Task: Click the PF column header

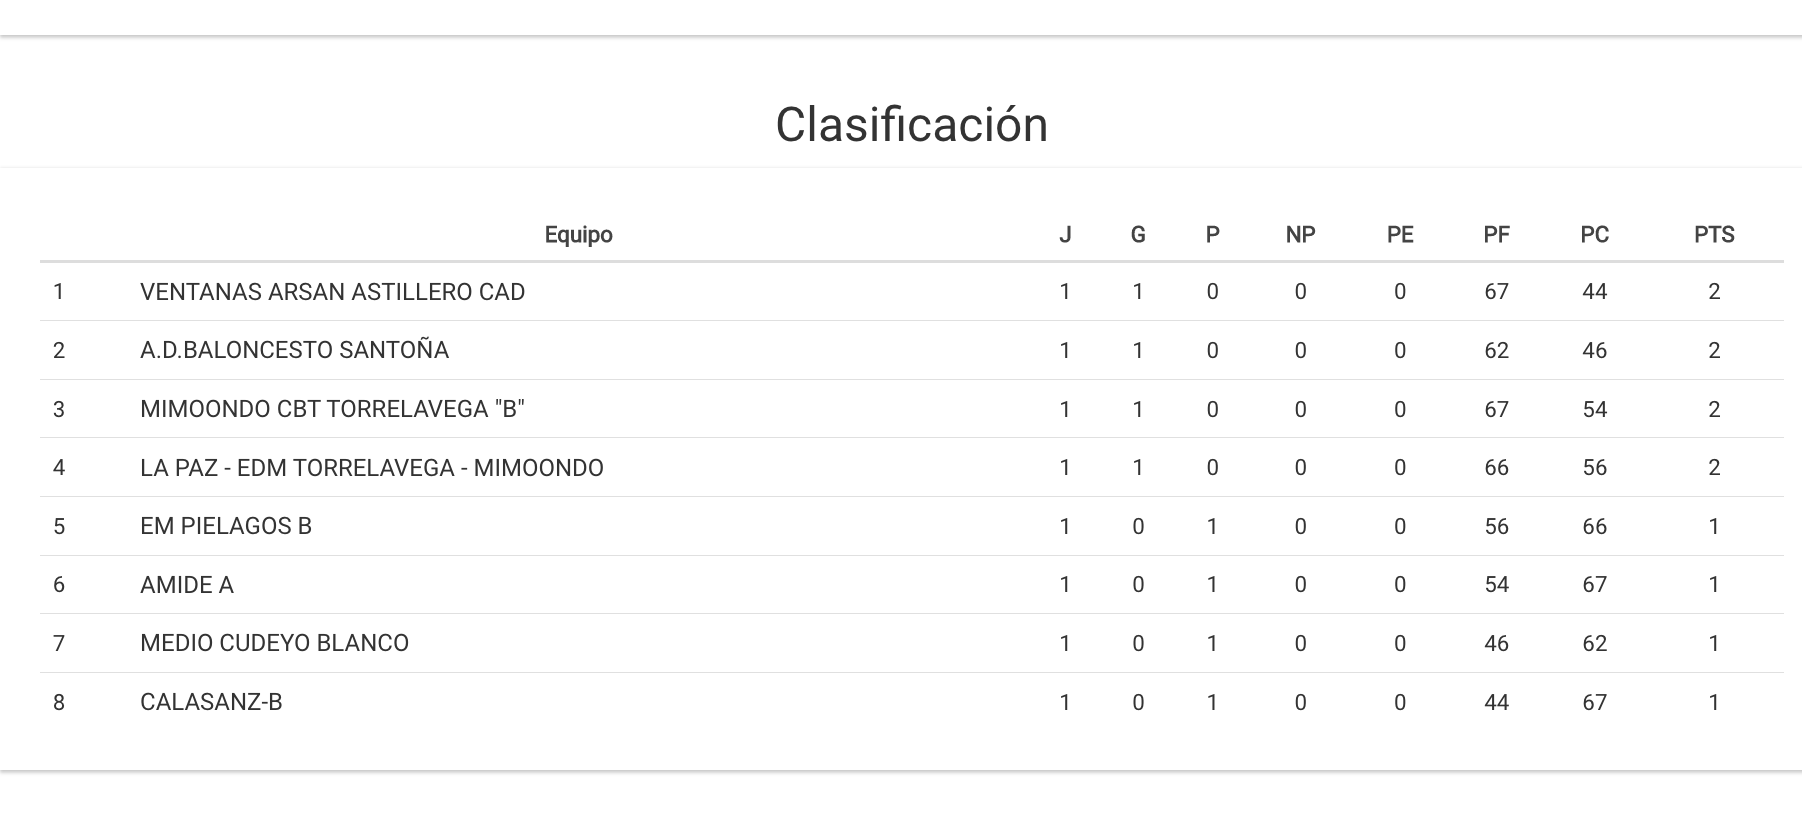Action: coord(1496,235)
